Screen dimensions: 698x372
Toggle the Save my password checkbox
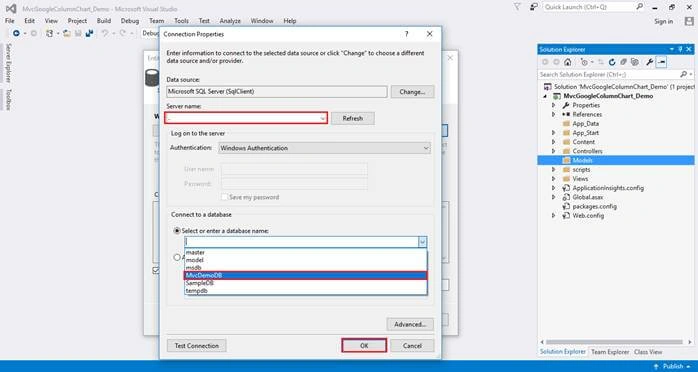coord(225,197)
